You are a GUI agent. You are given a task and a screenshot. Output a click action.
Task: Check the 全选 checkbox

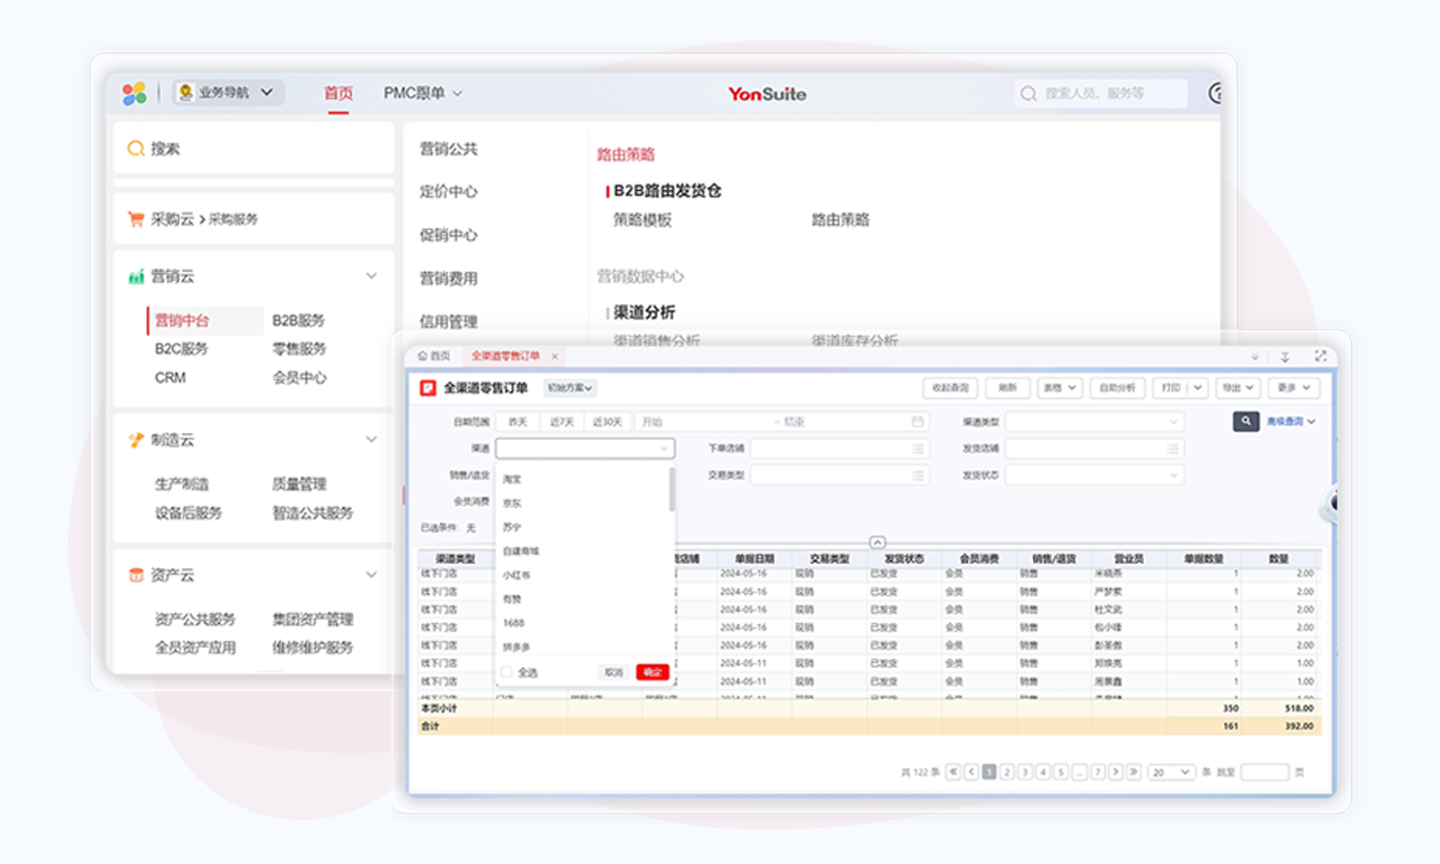[x=507, y=672]
